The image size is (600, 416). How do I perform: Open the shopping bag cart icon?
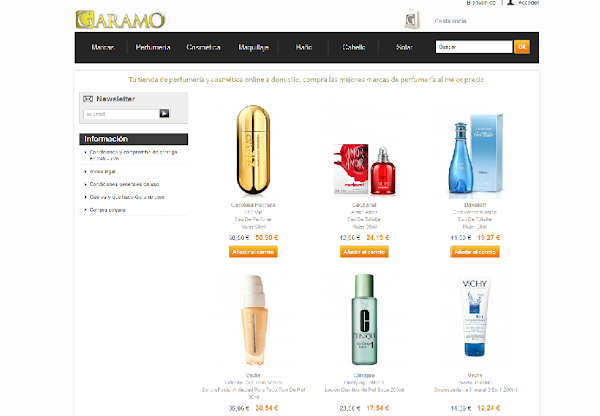pos(412,19)
